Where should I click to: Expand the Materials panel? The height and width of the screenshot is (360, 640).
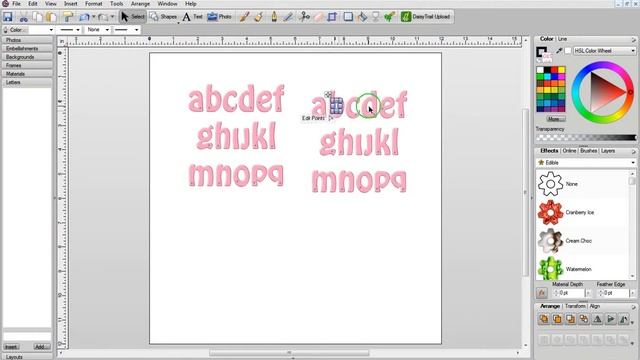(27, 74)
